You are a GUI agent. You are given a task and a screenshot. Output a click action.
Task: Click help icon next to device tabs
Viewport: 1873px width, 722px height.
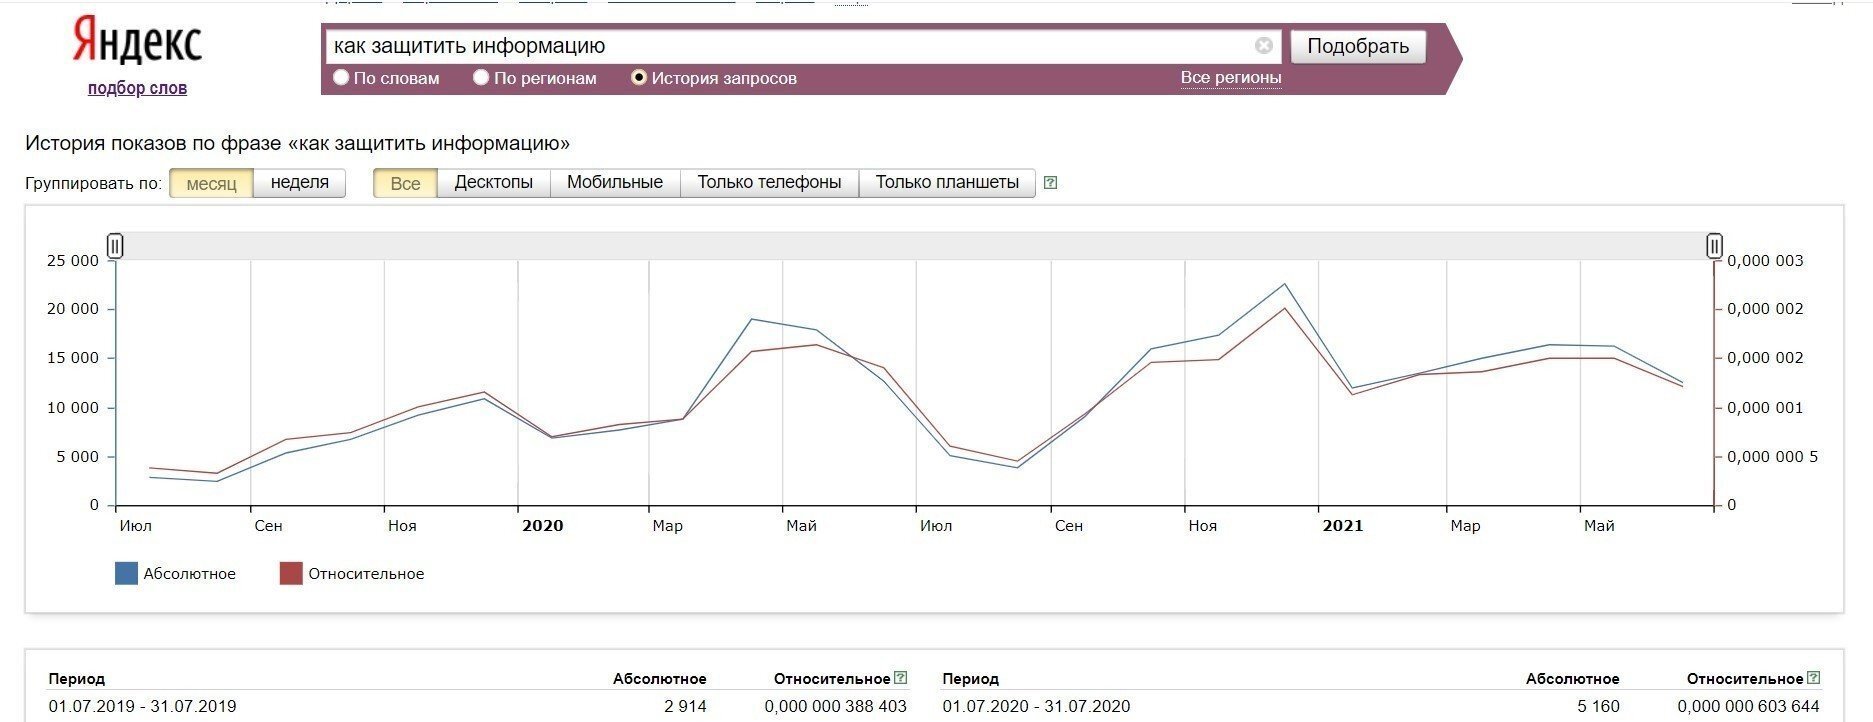[x=1050, y=183]
